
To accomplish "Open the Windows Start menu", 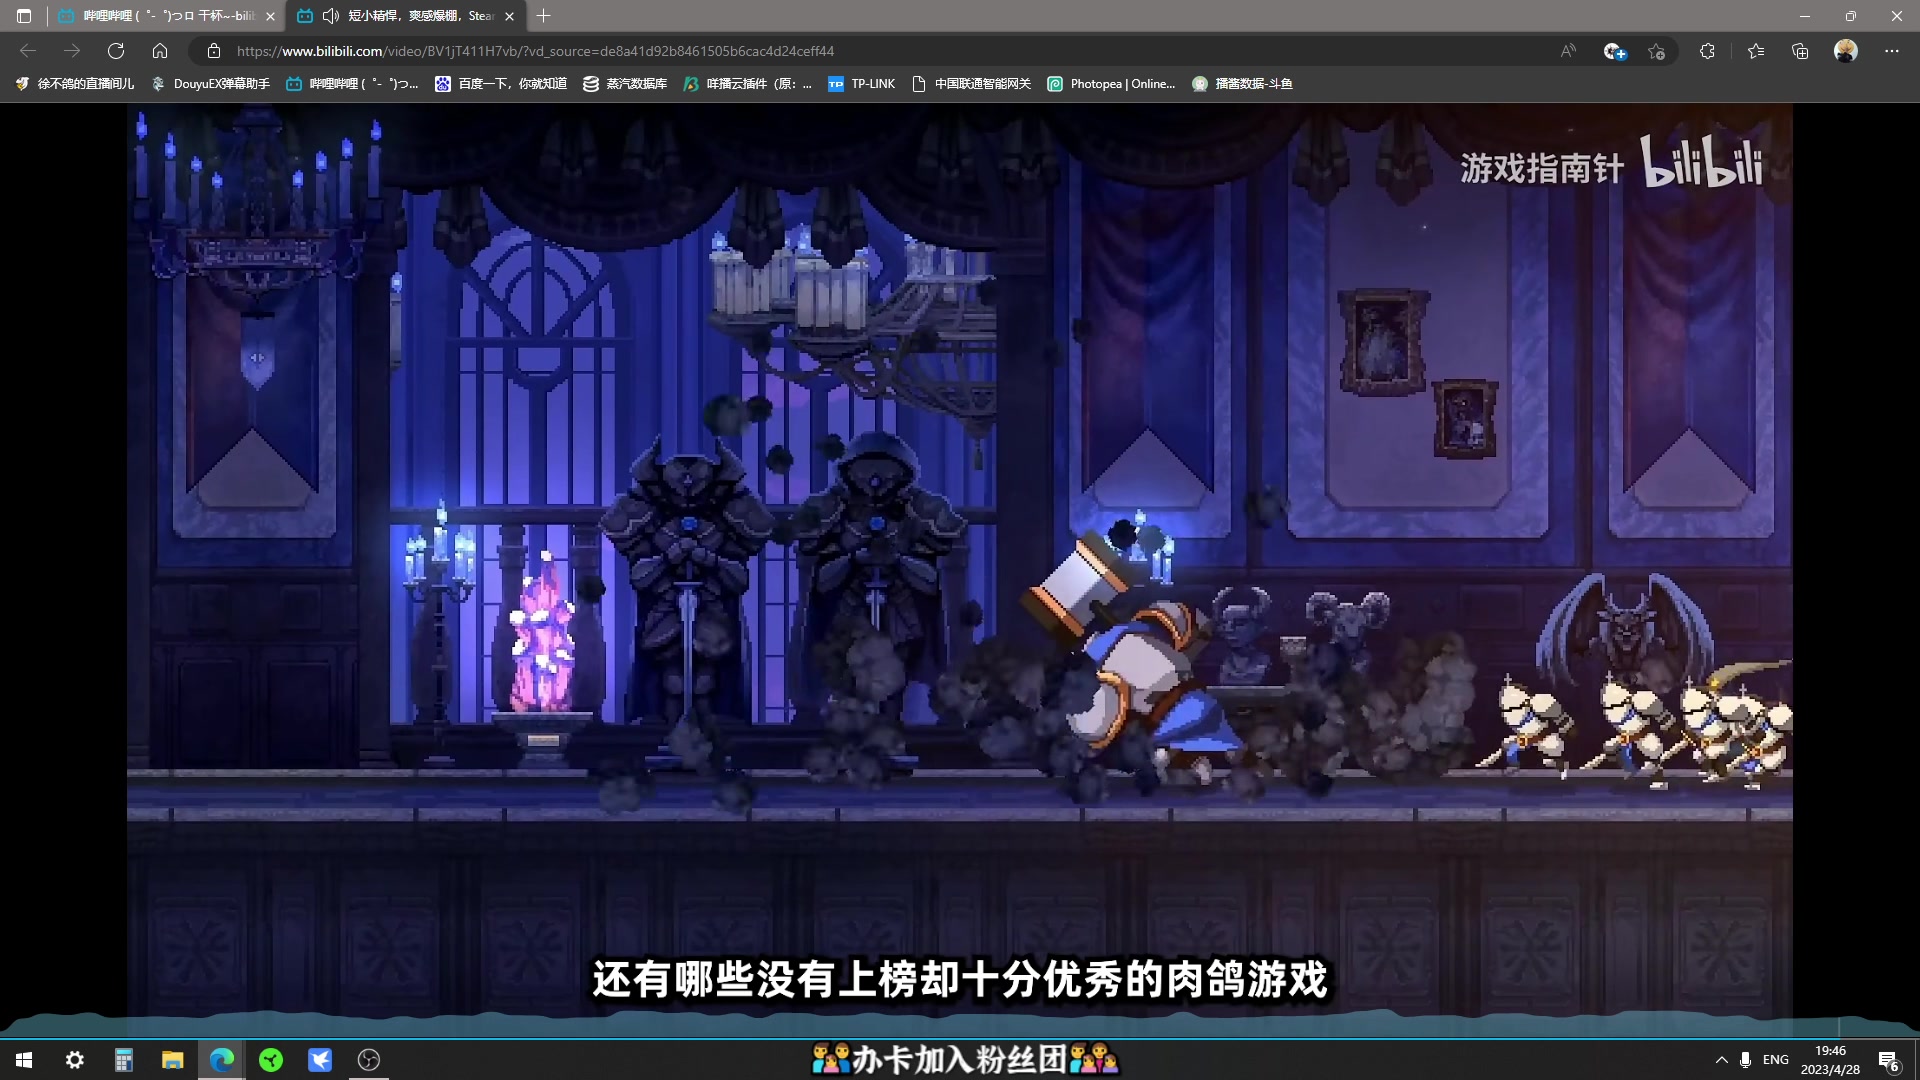I will tap(24, 1060).
